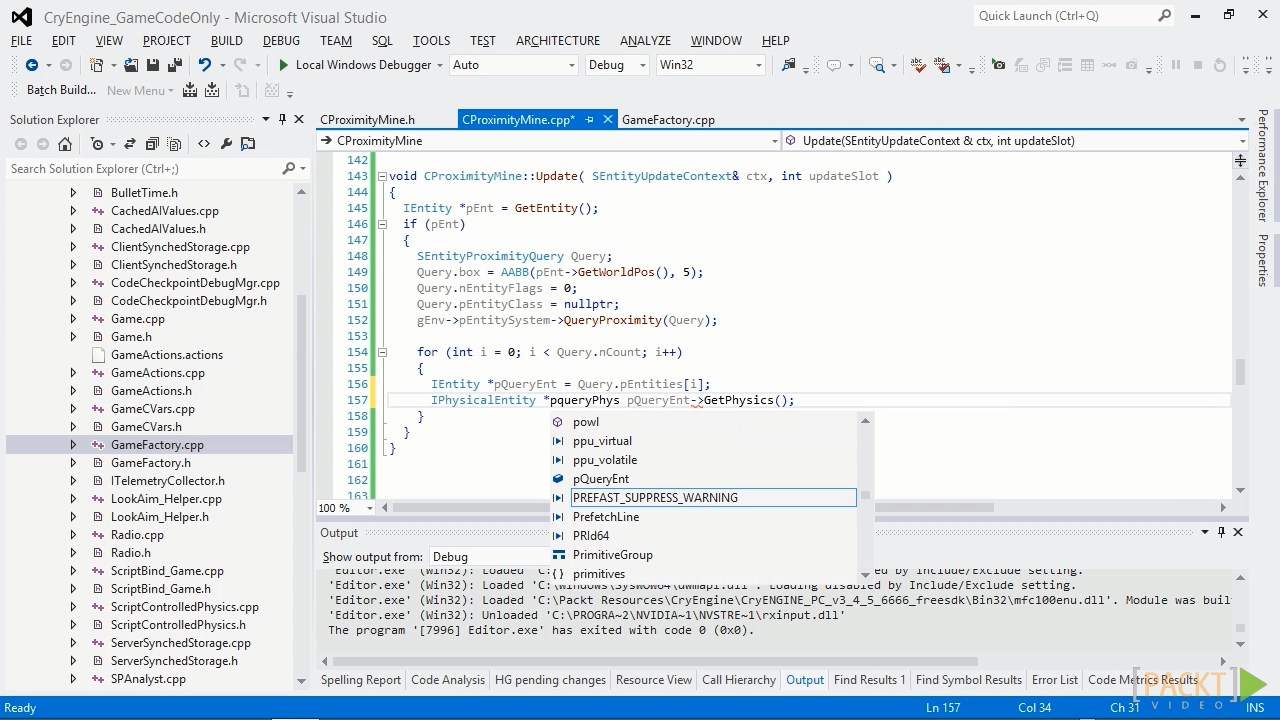Viewport: 1280px width, 720px height.
Task: Switch to the CProximityMine.h tab
Action: 367,120
